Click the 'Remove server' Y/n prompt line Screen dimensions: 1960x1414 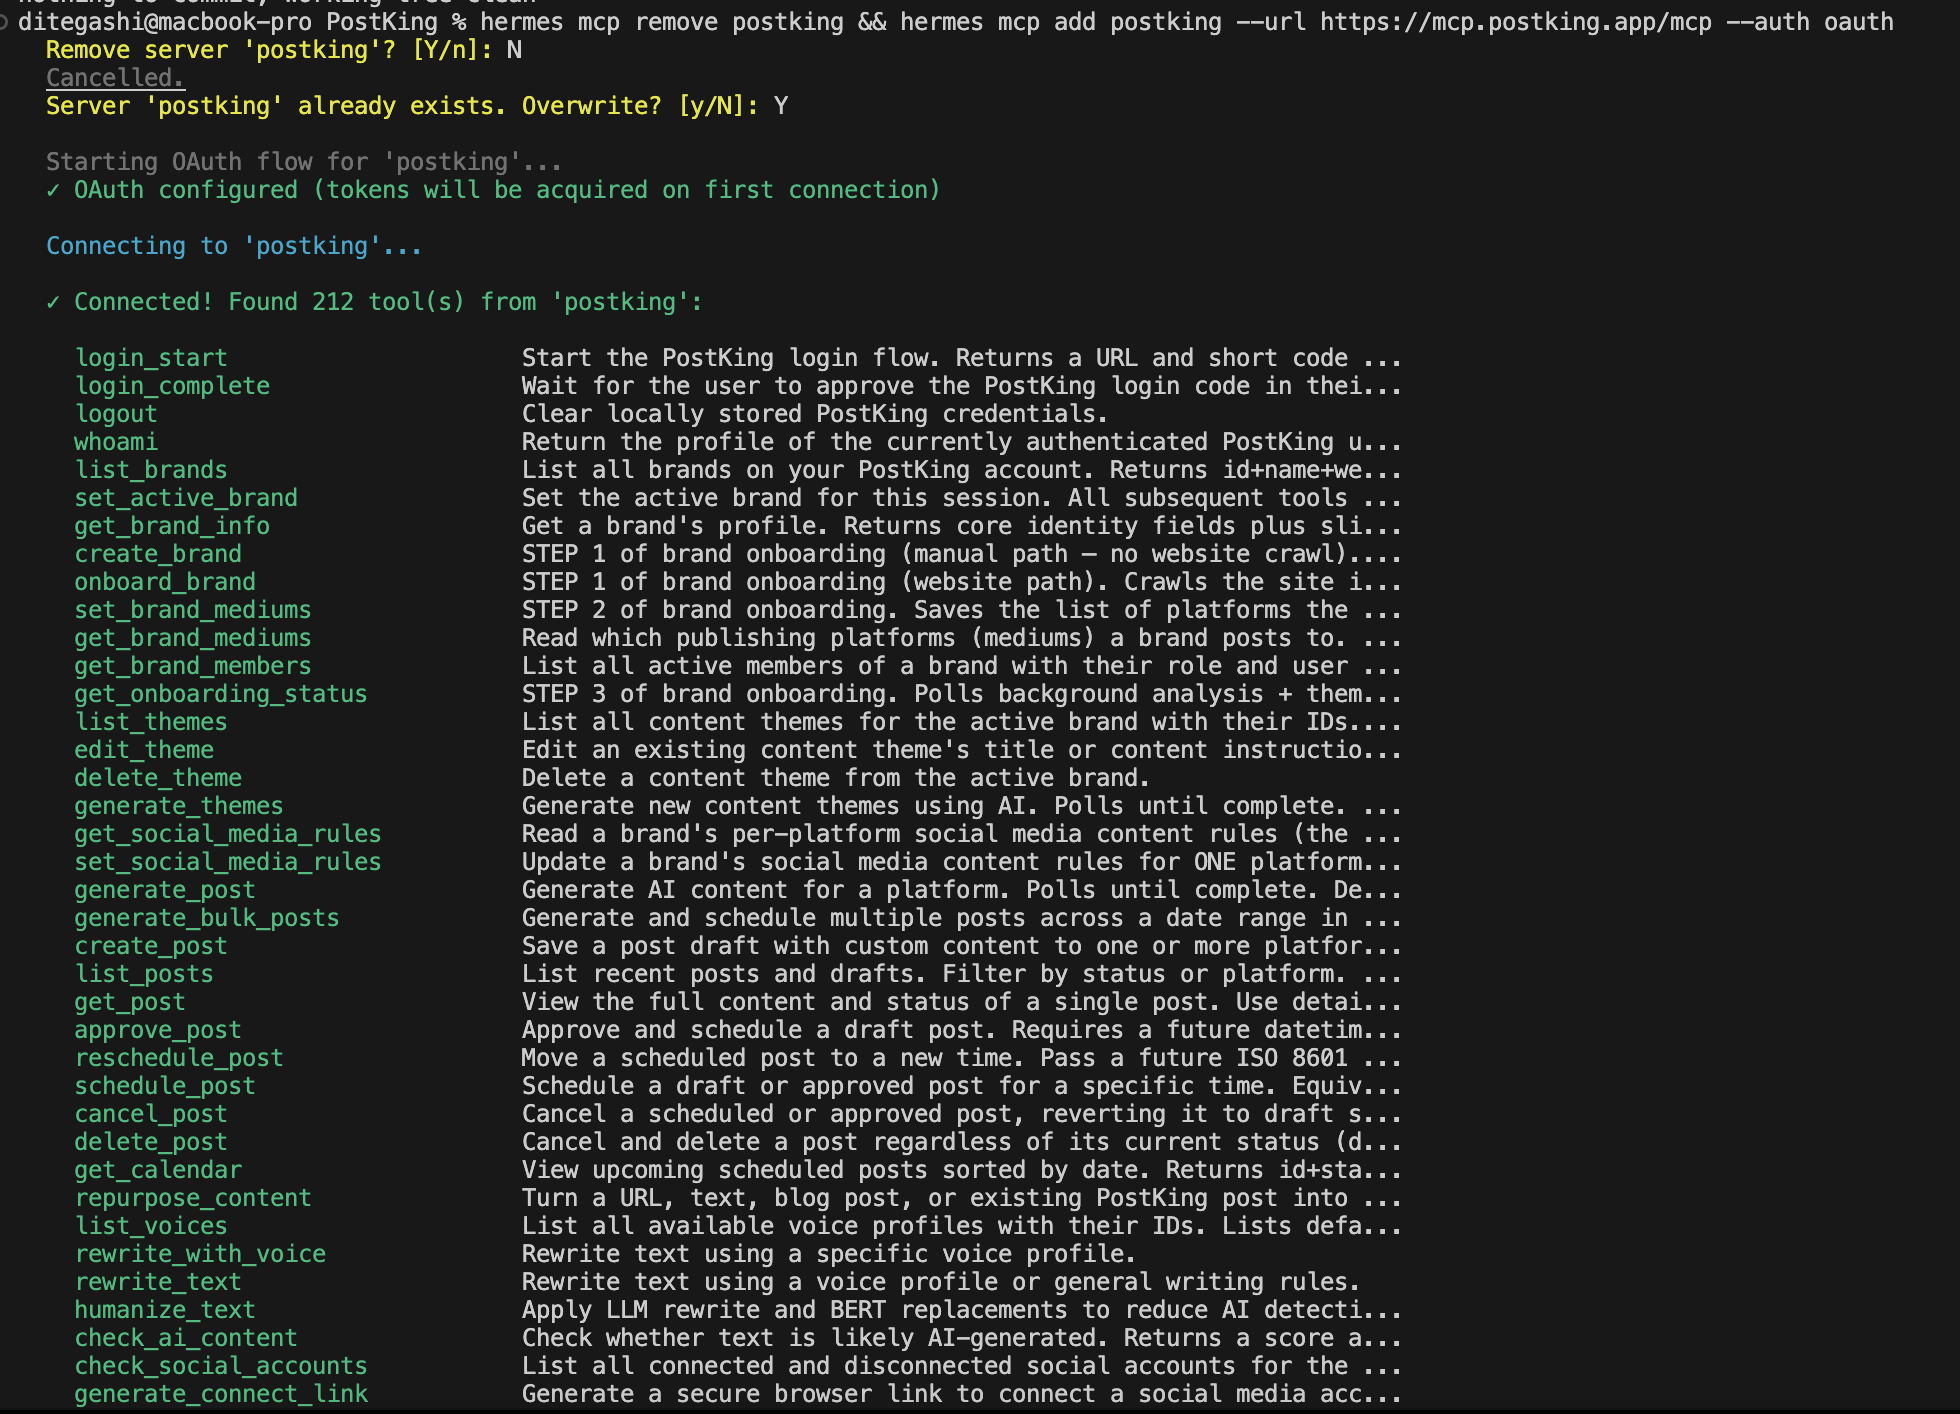pos(284,50)
